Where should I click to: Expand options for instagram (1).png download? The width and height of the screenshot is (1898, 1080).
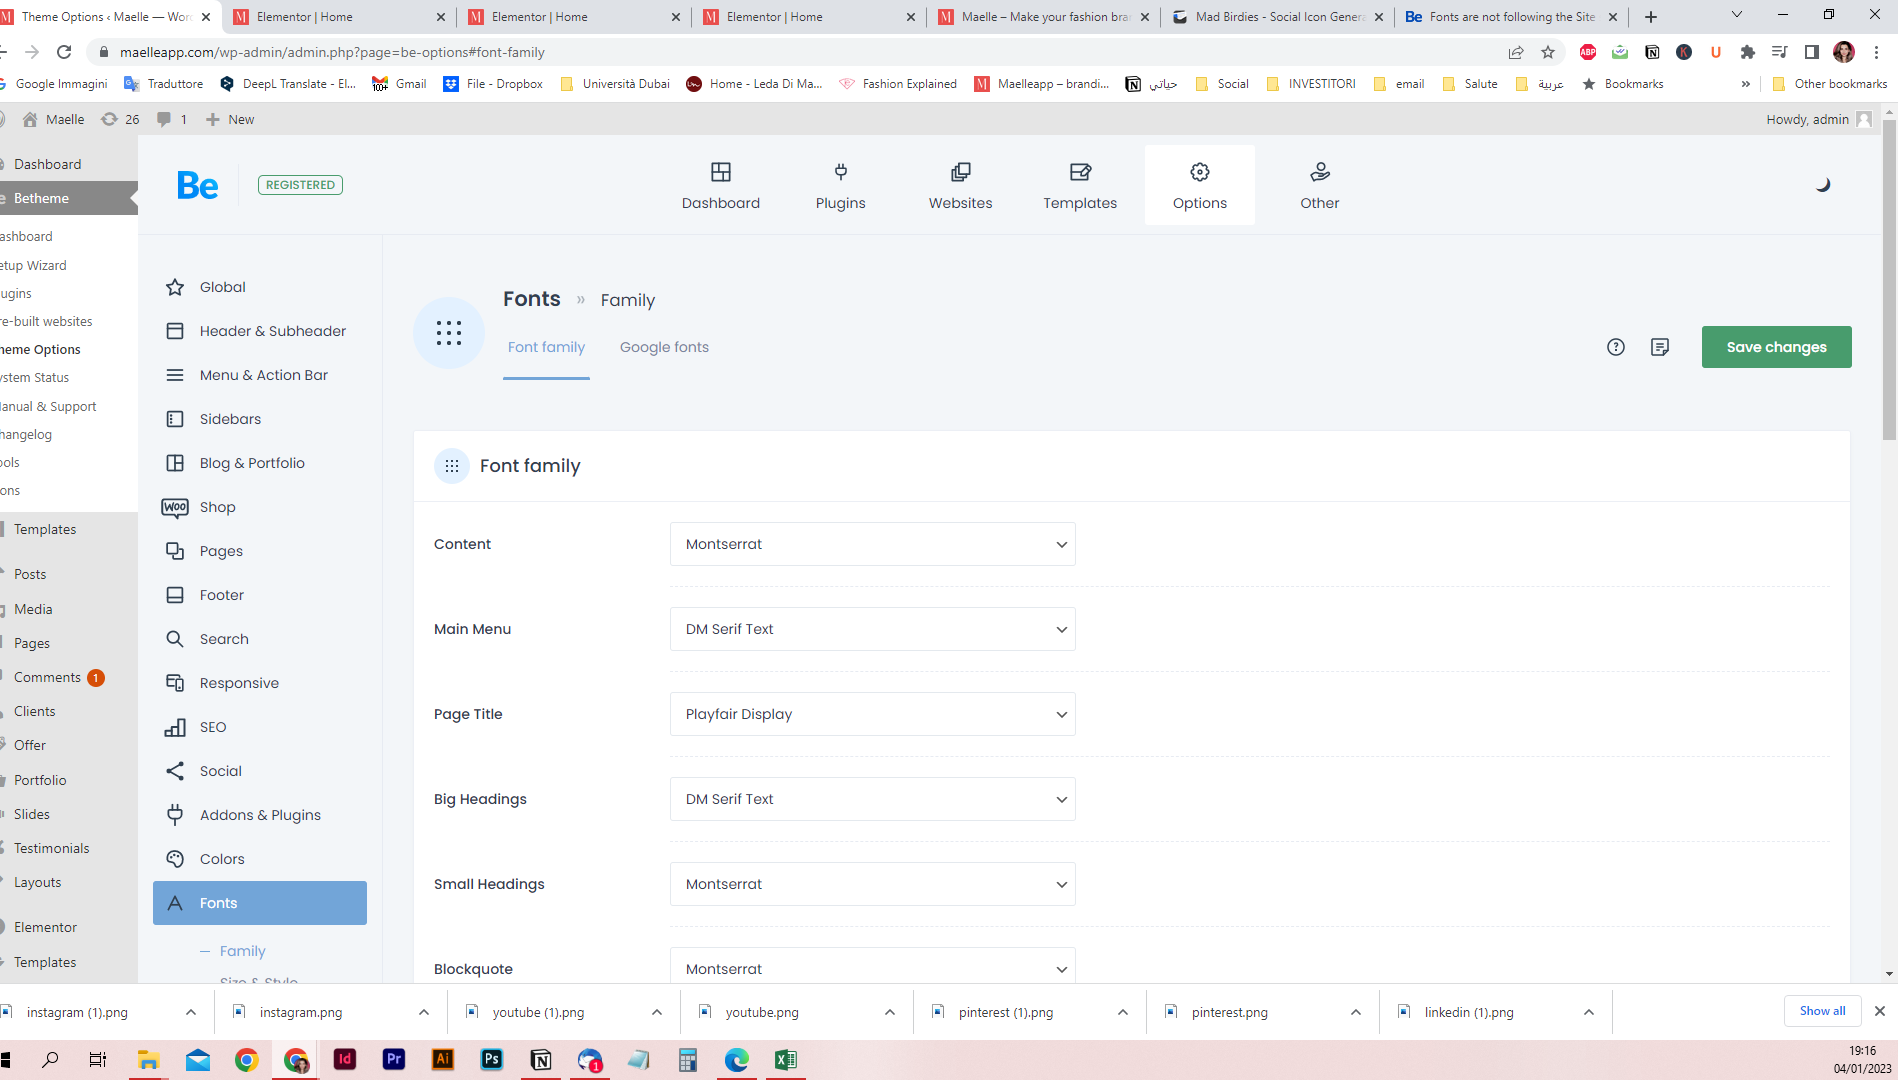click(190, 1012)
